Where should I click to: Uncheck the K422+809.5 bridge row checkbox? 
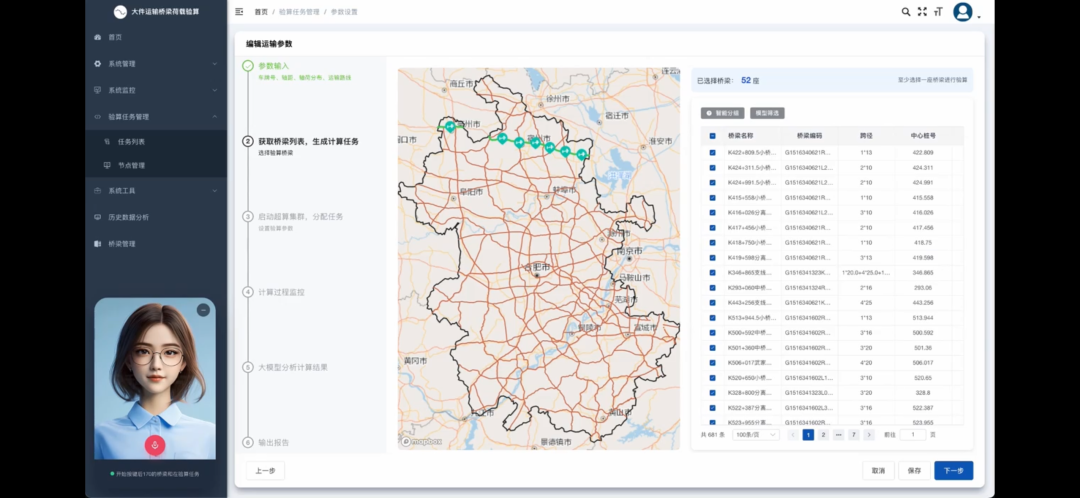(x=712, y=152)
